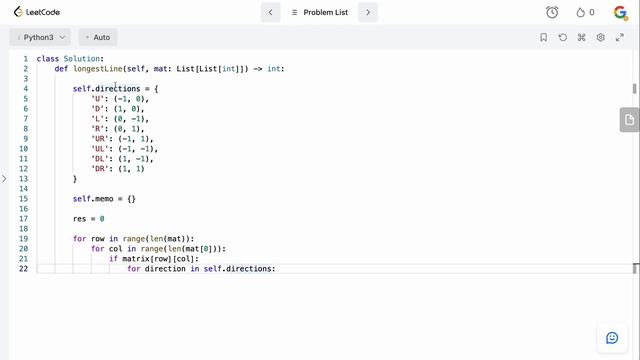Screen dimensions: 640x360
Task: Click the 'self.memo = {}' line
Action: pyautogui.click(x=104, y=199)
